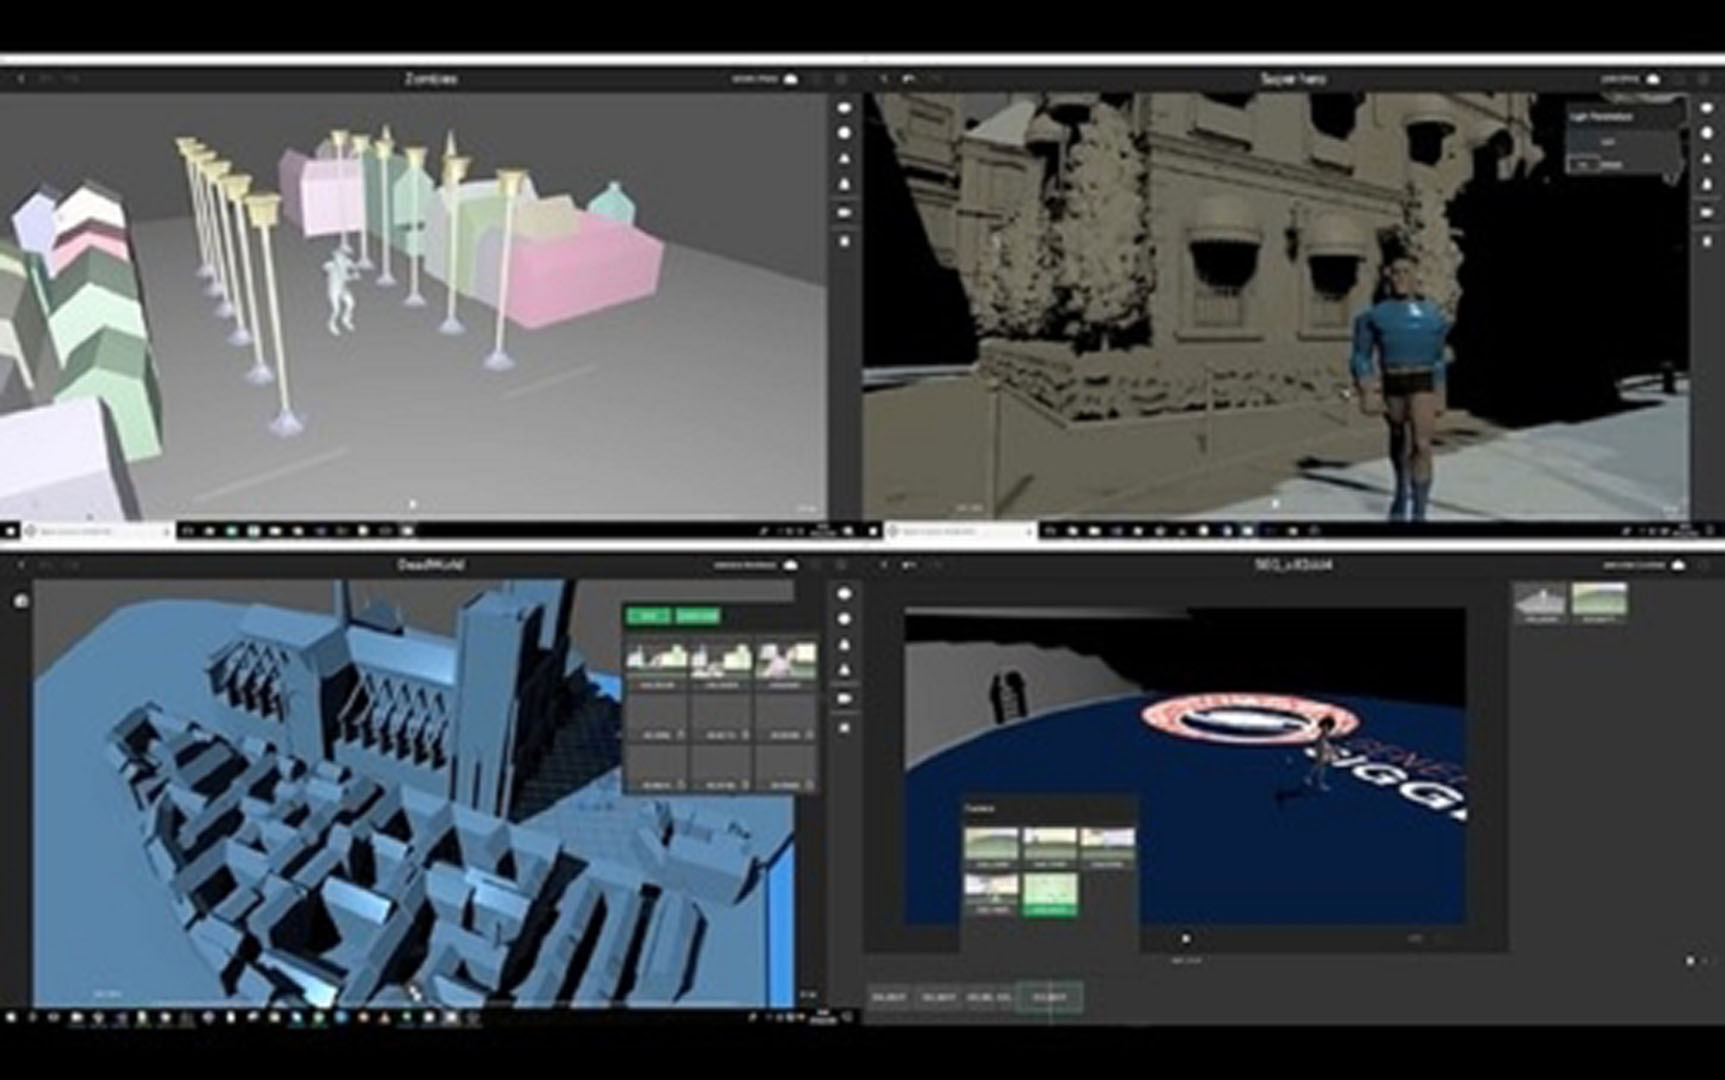
Task: Select the first shot clip in the sequence timeline
Action: pos(889,997)
